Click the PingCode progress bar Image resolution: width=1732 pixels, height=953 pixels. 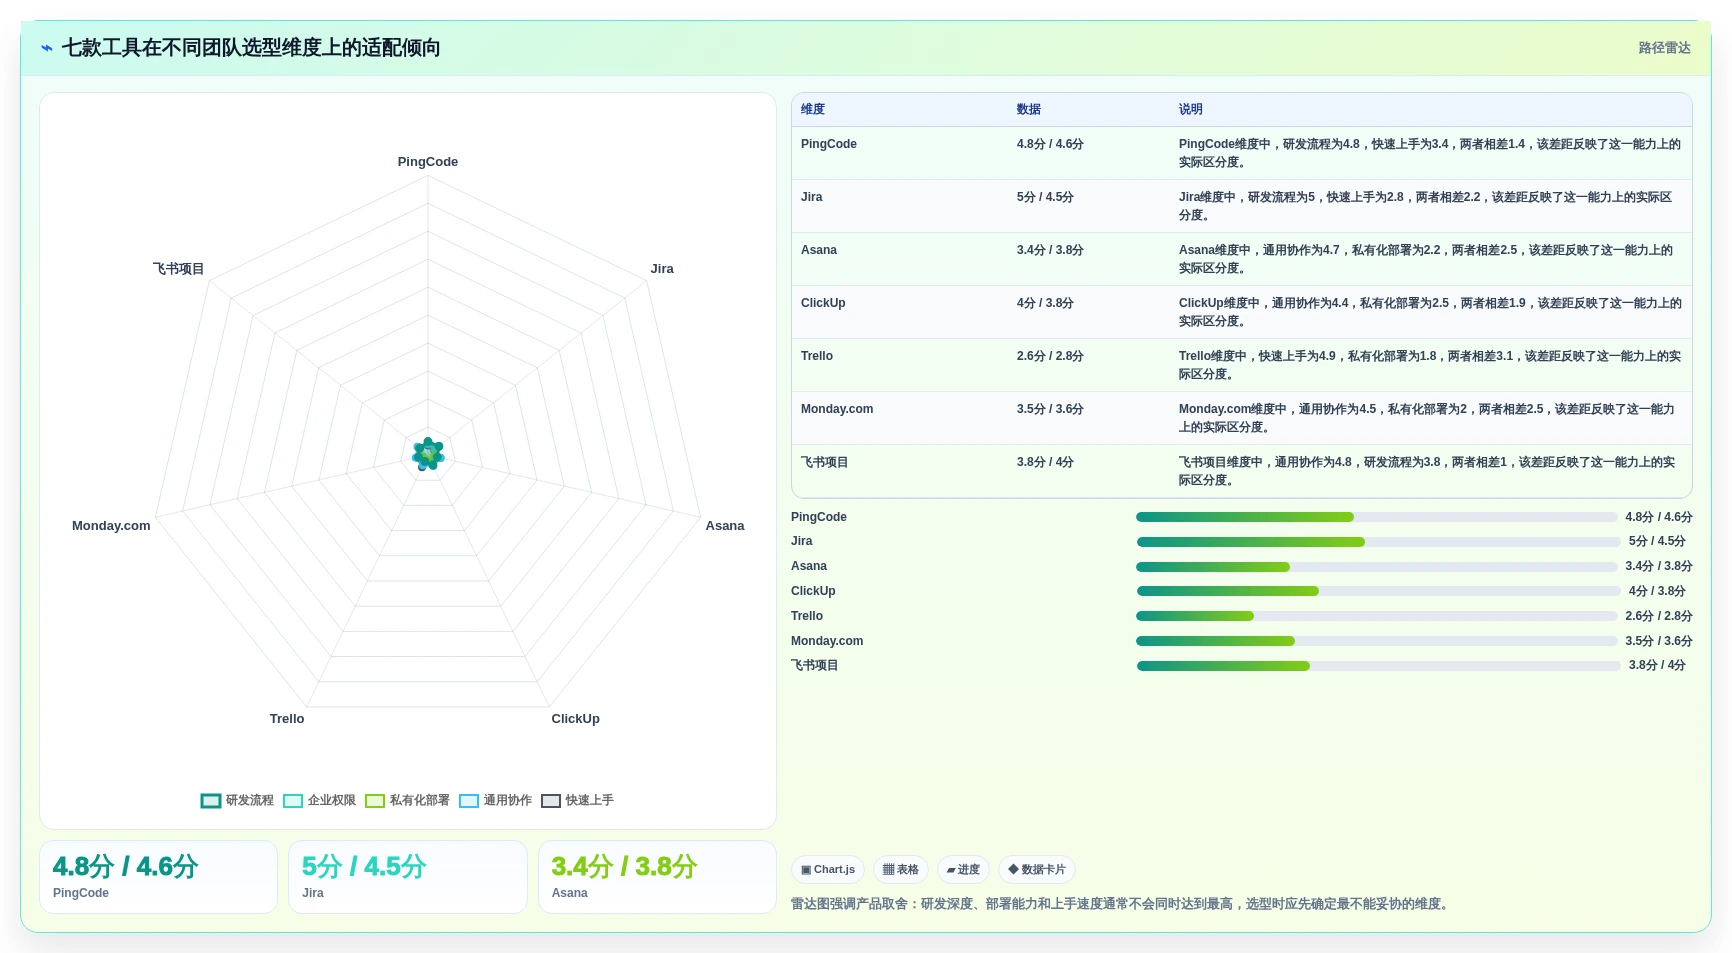pos(1377,517)
